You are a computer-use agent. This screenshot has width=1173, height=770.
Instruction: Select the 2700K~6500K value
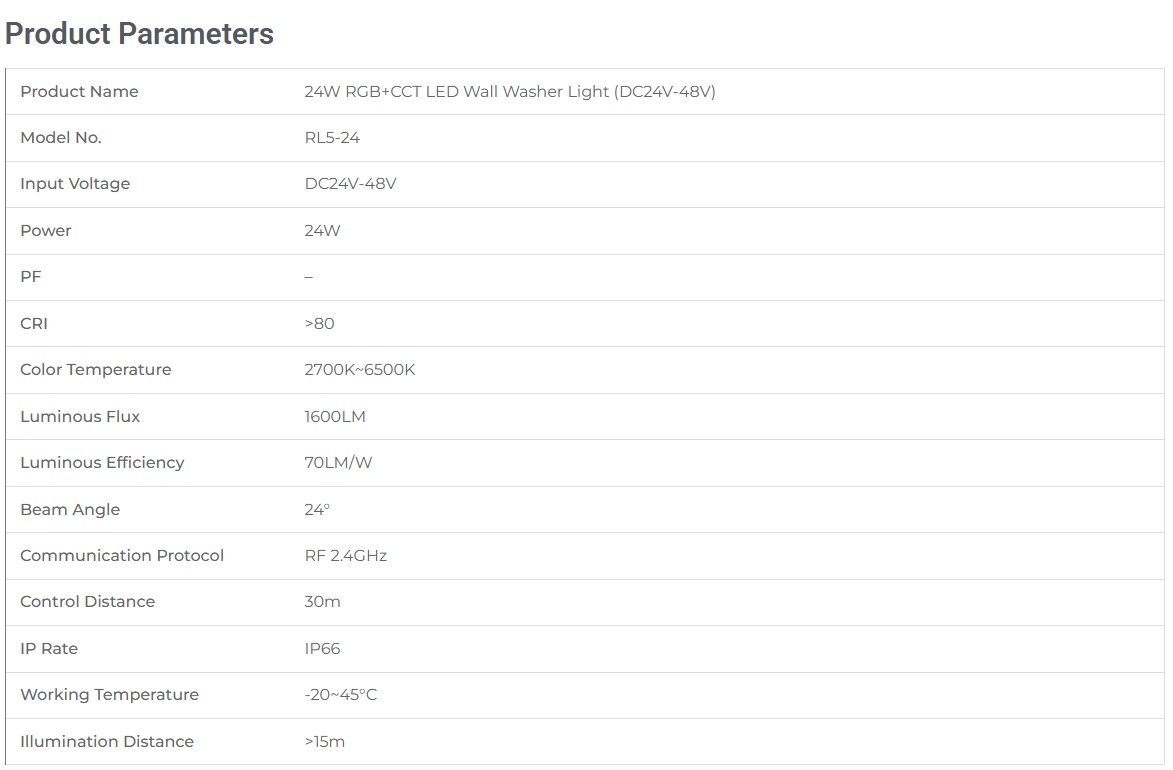(359, 370)
